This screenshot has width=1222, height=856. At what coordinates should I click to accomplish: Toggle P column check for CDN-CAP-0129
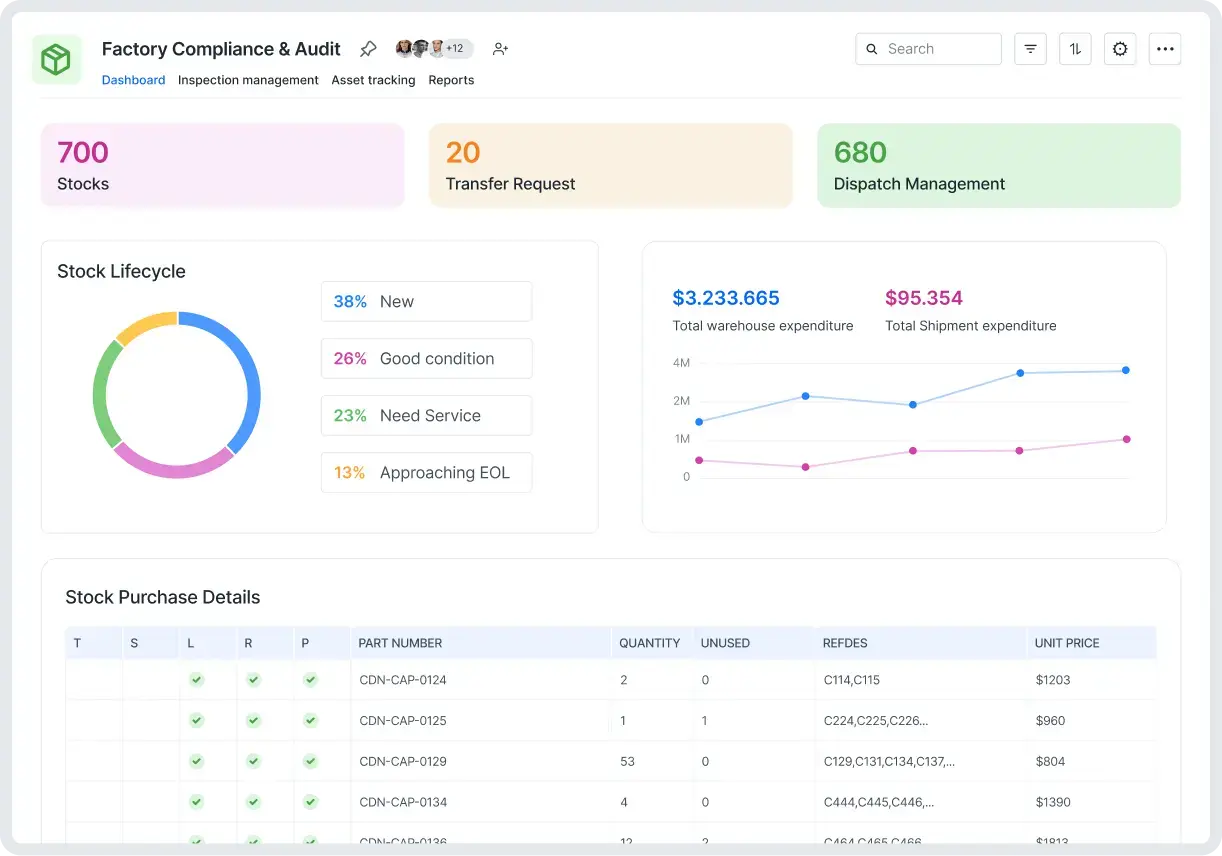pos(311,761)
